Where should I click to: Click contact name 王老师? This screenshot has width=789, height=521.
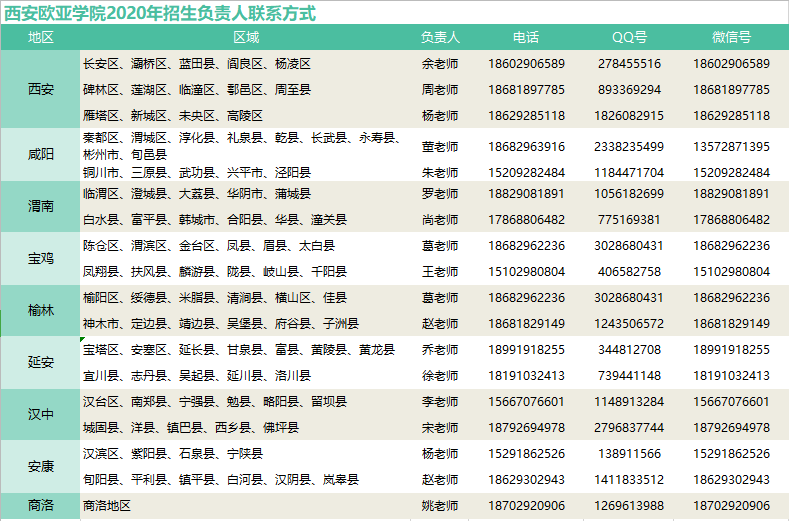coord(440,272)
